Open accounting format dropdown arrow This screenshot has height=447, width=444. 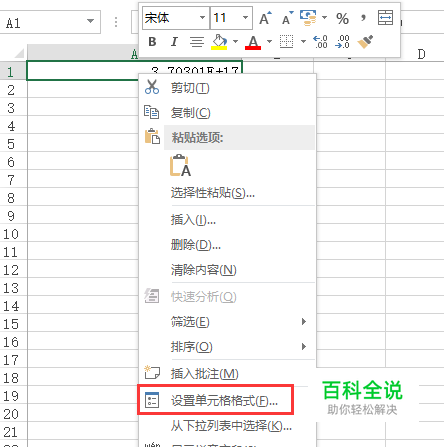[x=324, y=18]
